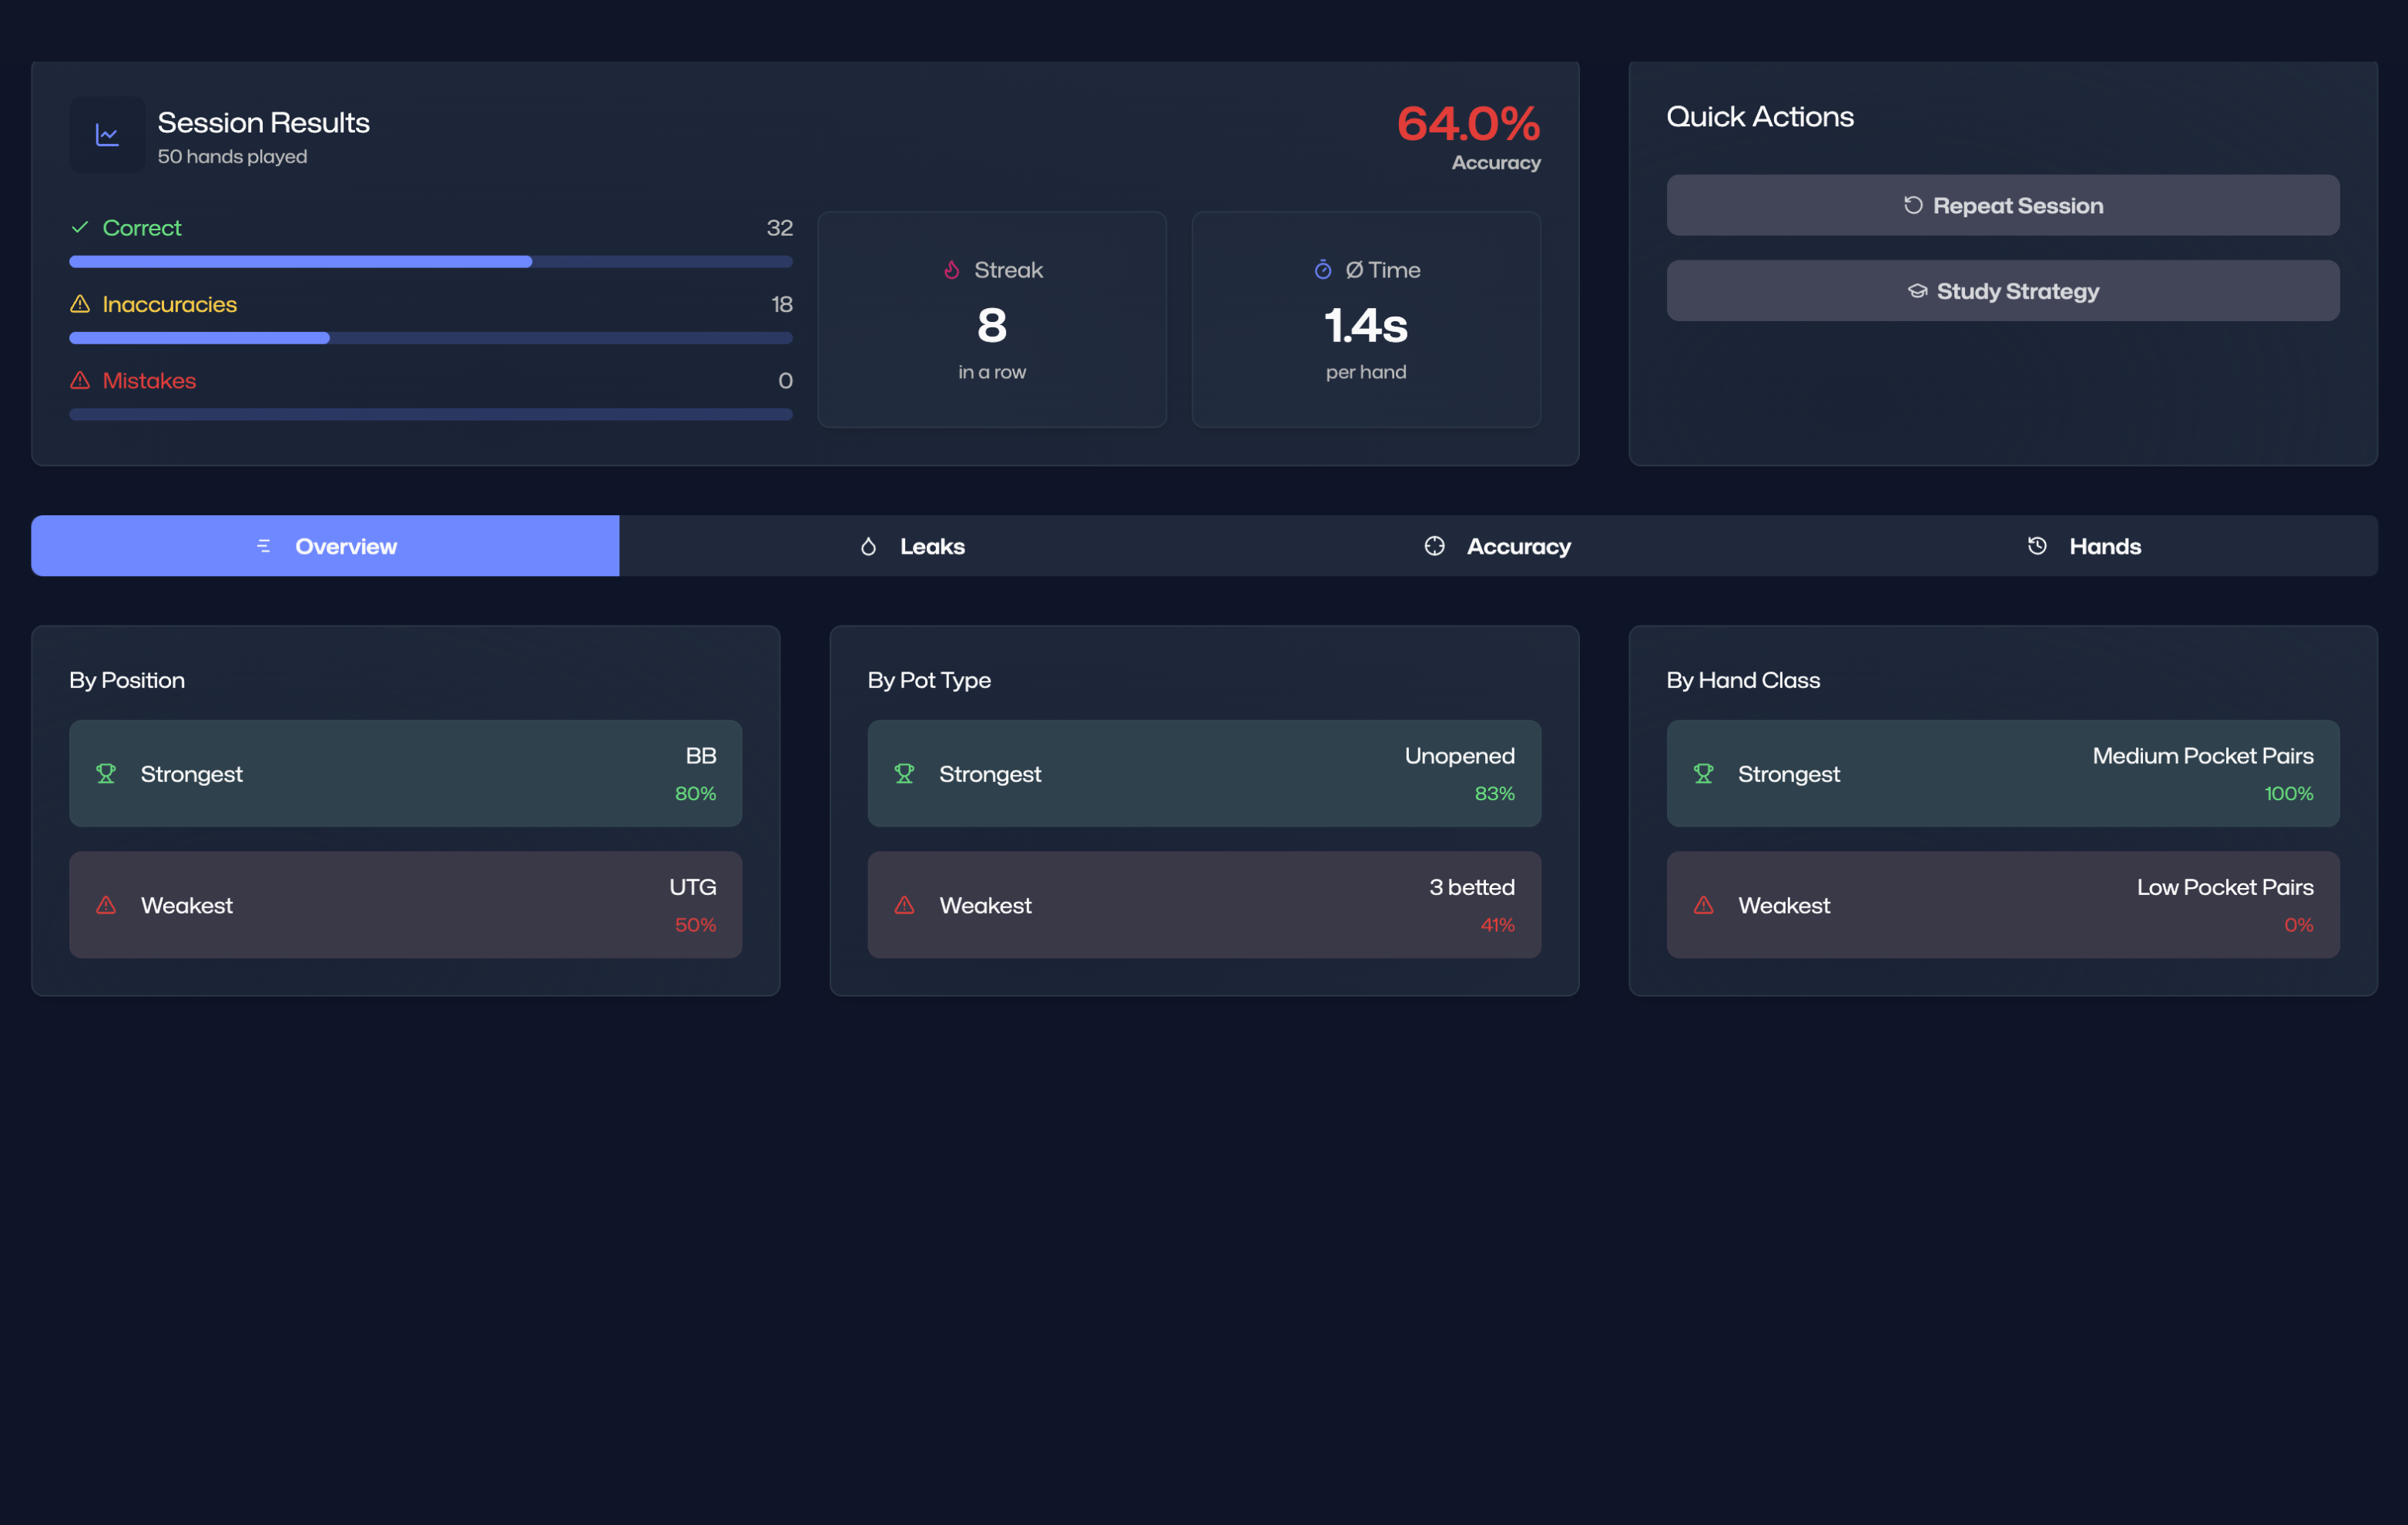Image resolution: width=2408 pixels, height=1525 pixels.
Task: Click the Streak flame icon
Action: click(951, 270)
